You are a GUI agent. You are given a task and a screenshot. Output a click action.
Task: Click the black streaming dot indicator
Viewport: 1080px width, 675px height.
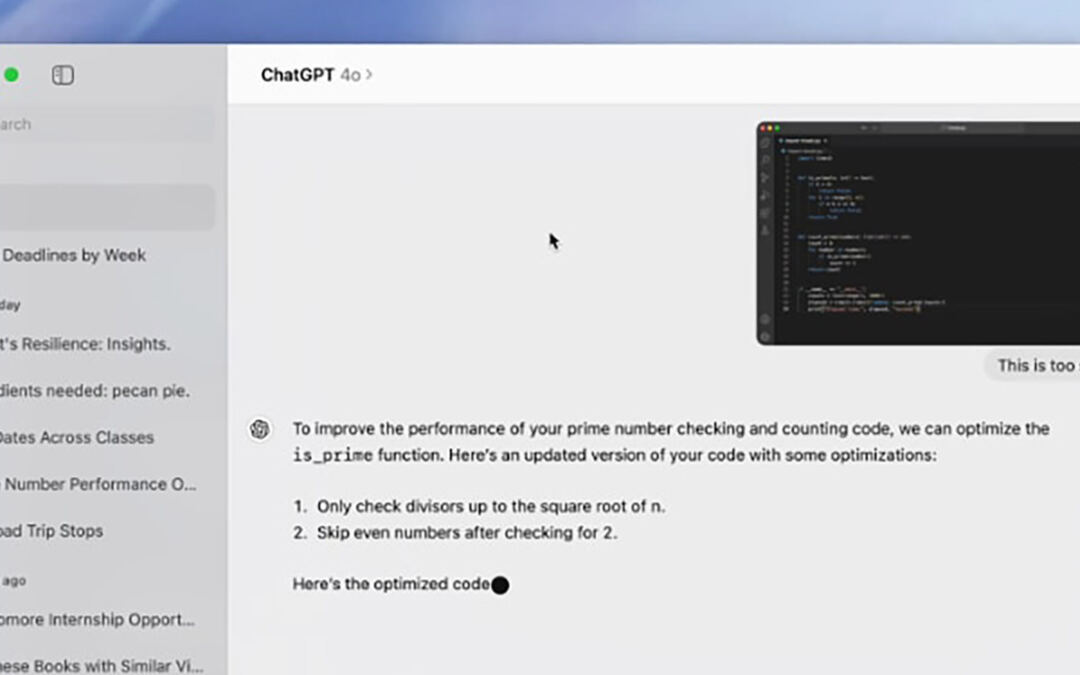point(500,585)
